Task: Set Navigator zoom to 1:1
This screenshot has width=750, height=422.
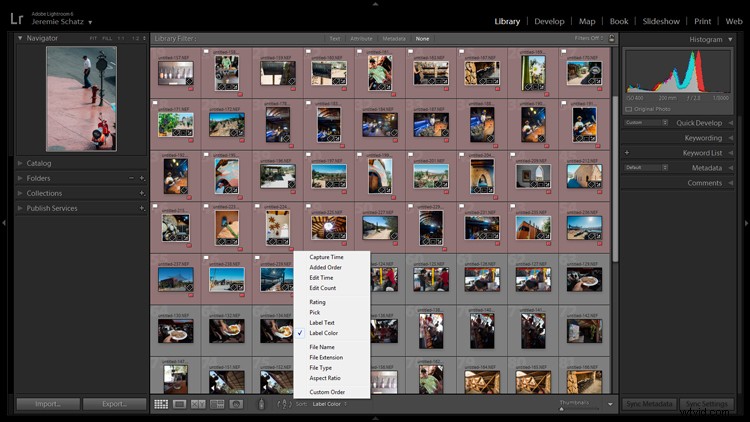Action: coord(121,38)
